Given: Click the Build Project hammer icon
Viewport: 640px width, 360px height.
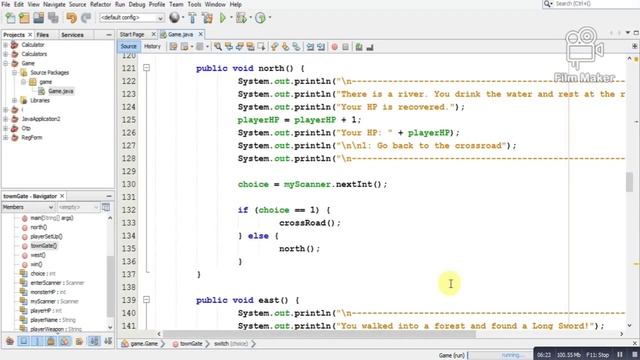Looking at the screenshot, I should [192, 18].
